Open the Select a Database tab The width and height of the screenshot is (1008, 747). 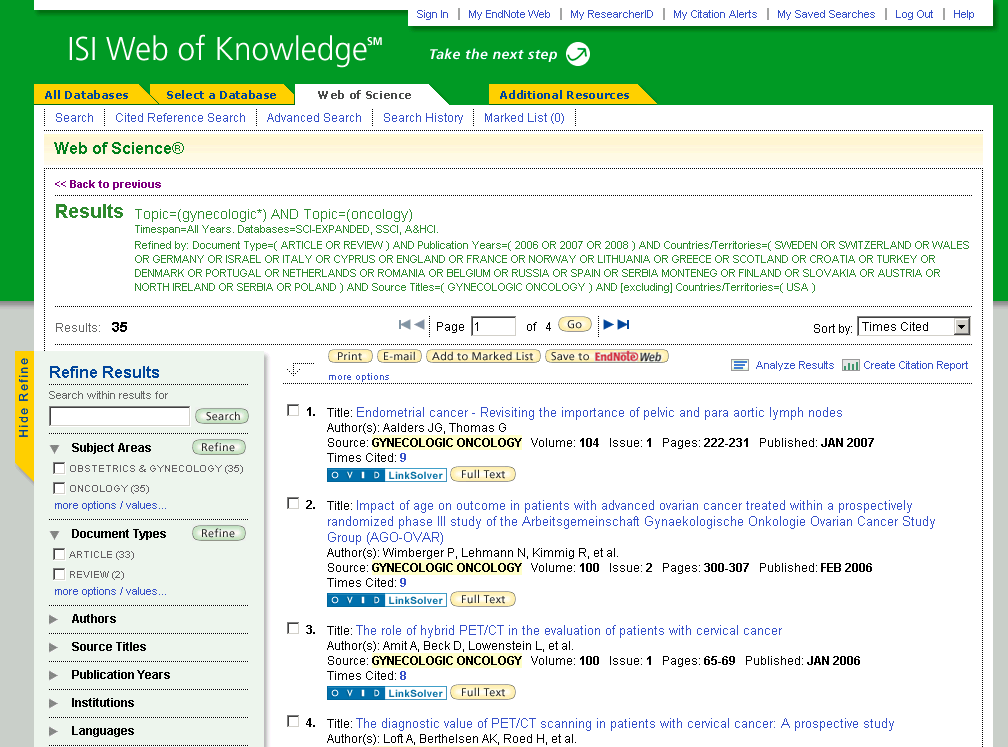[x=221, y=94]
